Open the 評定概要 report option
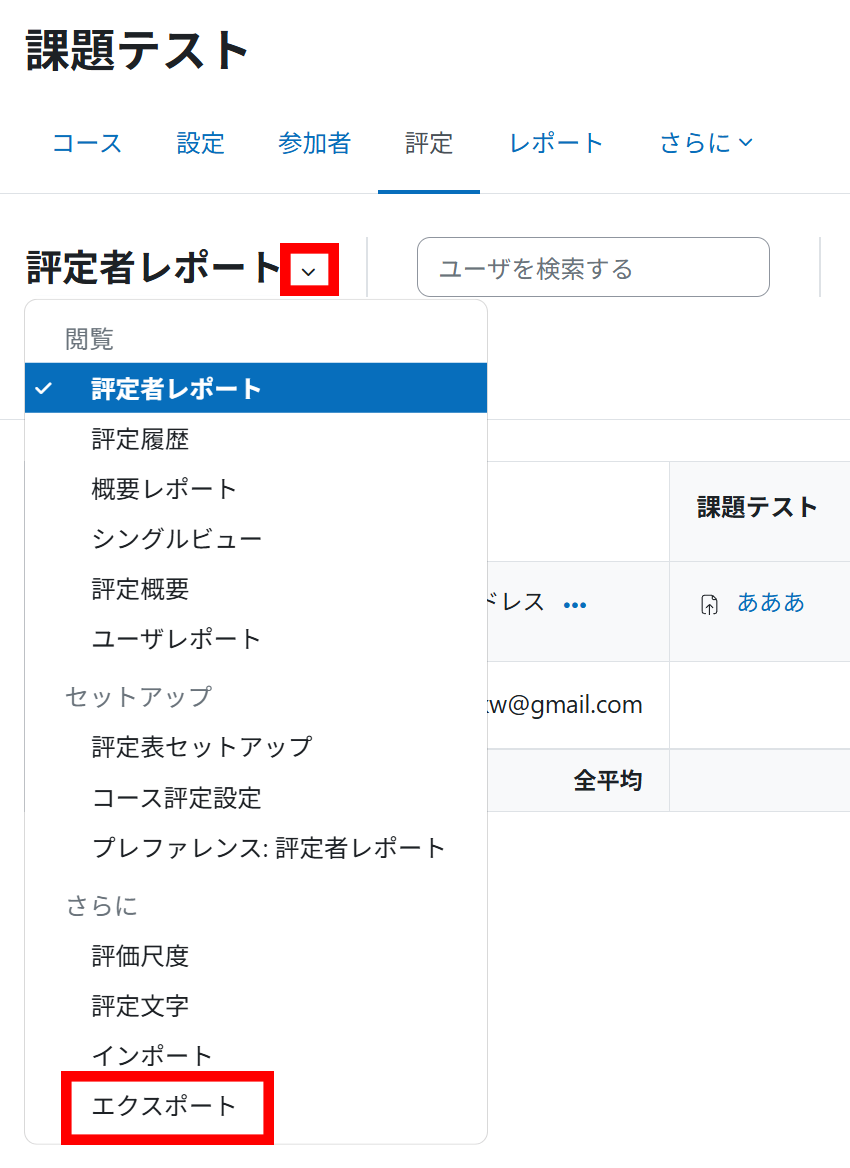 140,589
